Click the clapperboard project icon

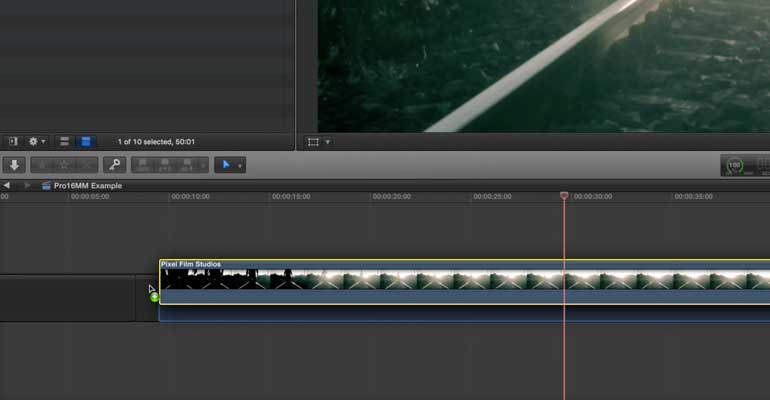point(46,186)
